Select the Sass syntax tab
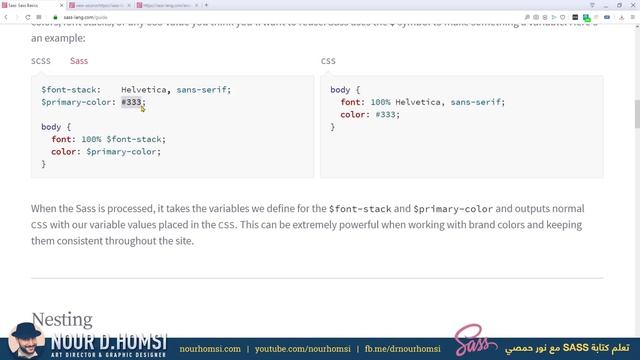Screen dimensions: 640x360 (x=79, y=61)
